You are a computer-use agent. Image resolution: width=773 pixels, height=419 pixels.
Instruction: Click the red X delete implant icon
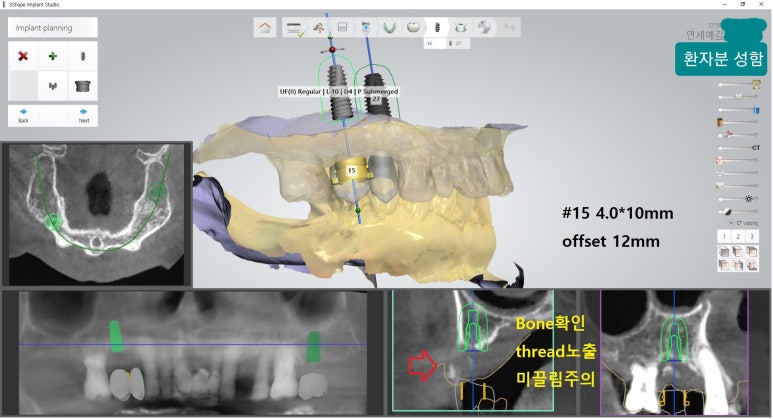[x=23, y=56]
